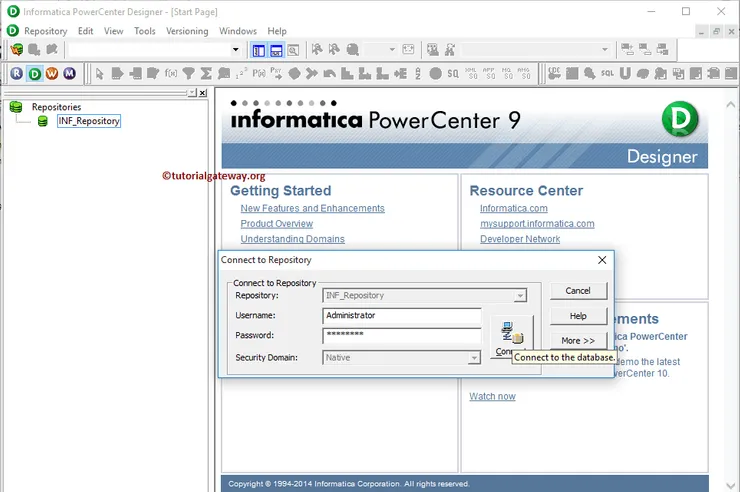Open the long right-side toolbar dropdown
This screenshot has height=492, width=740.
point(605,50)
